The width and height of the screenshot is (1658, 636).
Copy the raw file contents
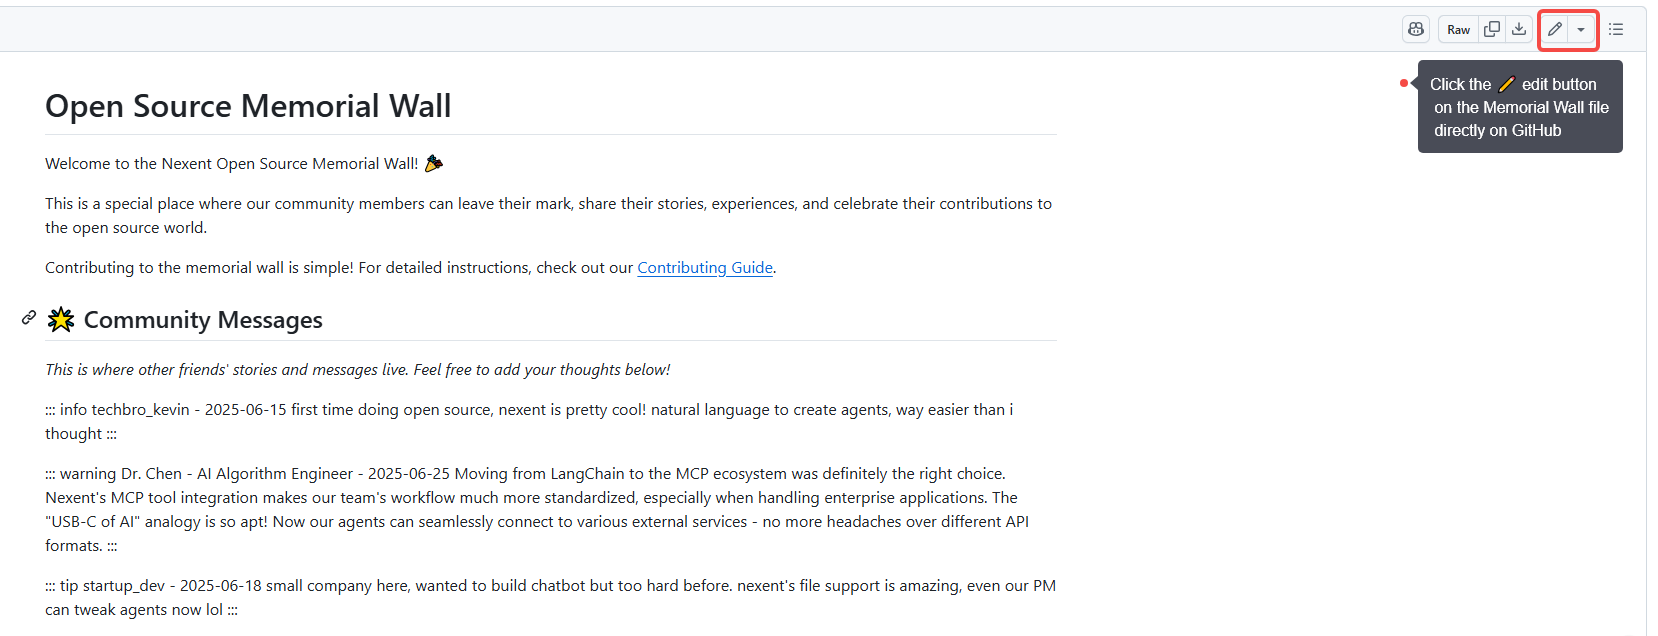[x=1492, y=30]
